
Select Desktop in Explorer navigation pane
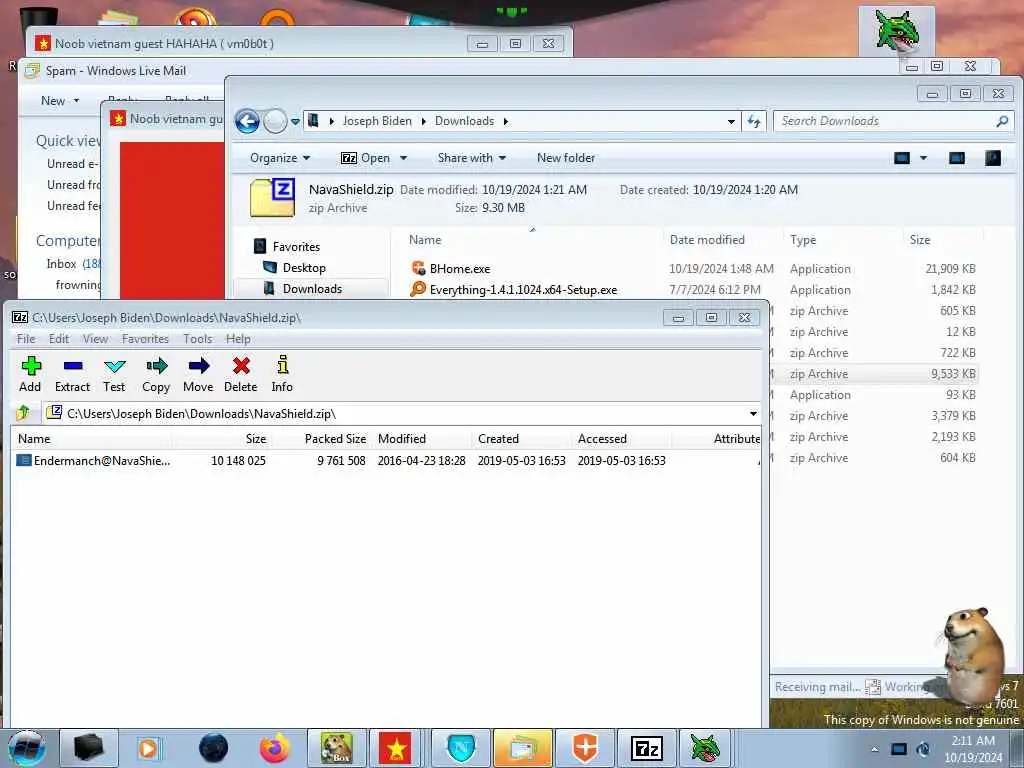pos(304,268)
